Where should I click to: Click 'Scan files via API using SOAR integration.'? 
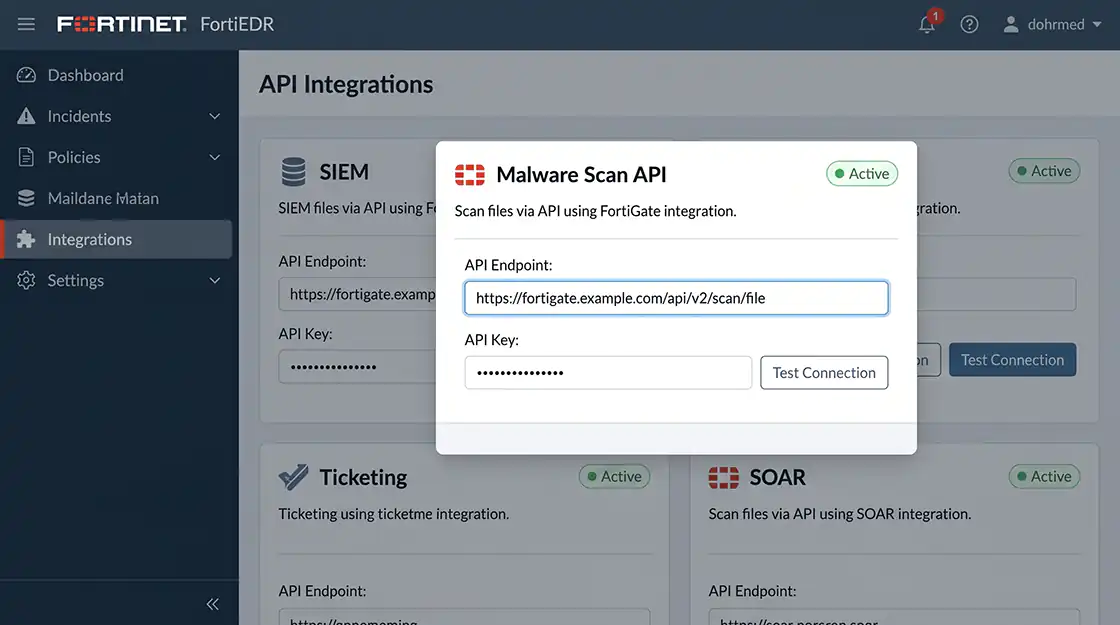(x=840, y=514)
